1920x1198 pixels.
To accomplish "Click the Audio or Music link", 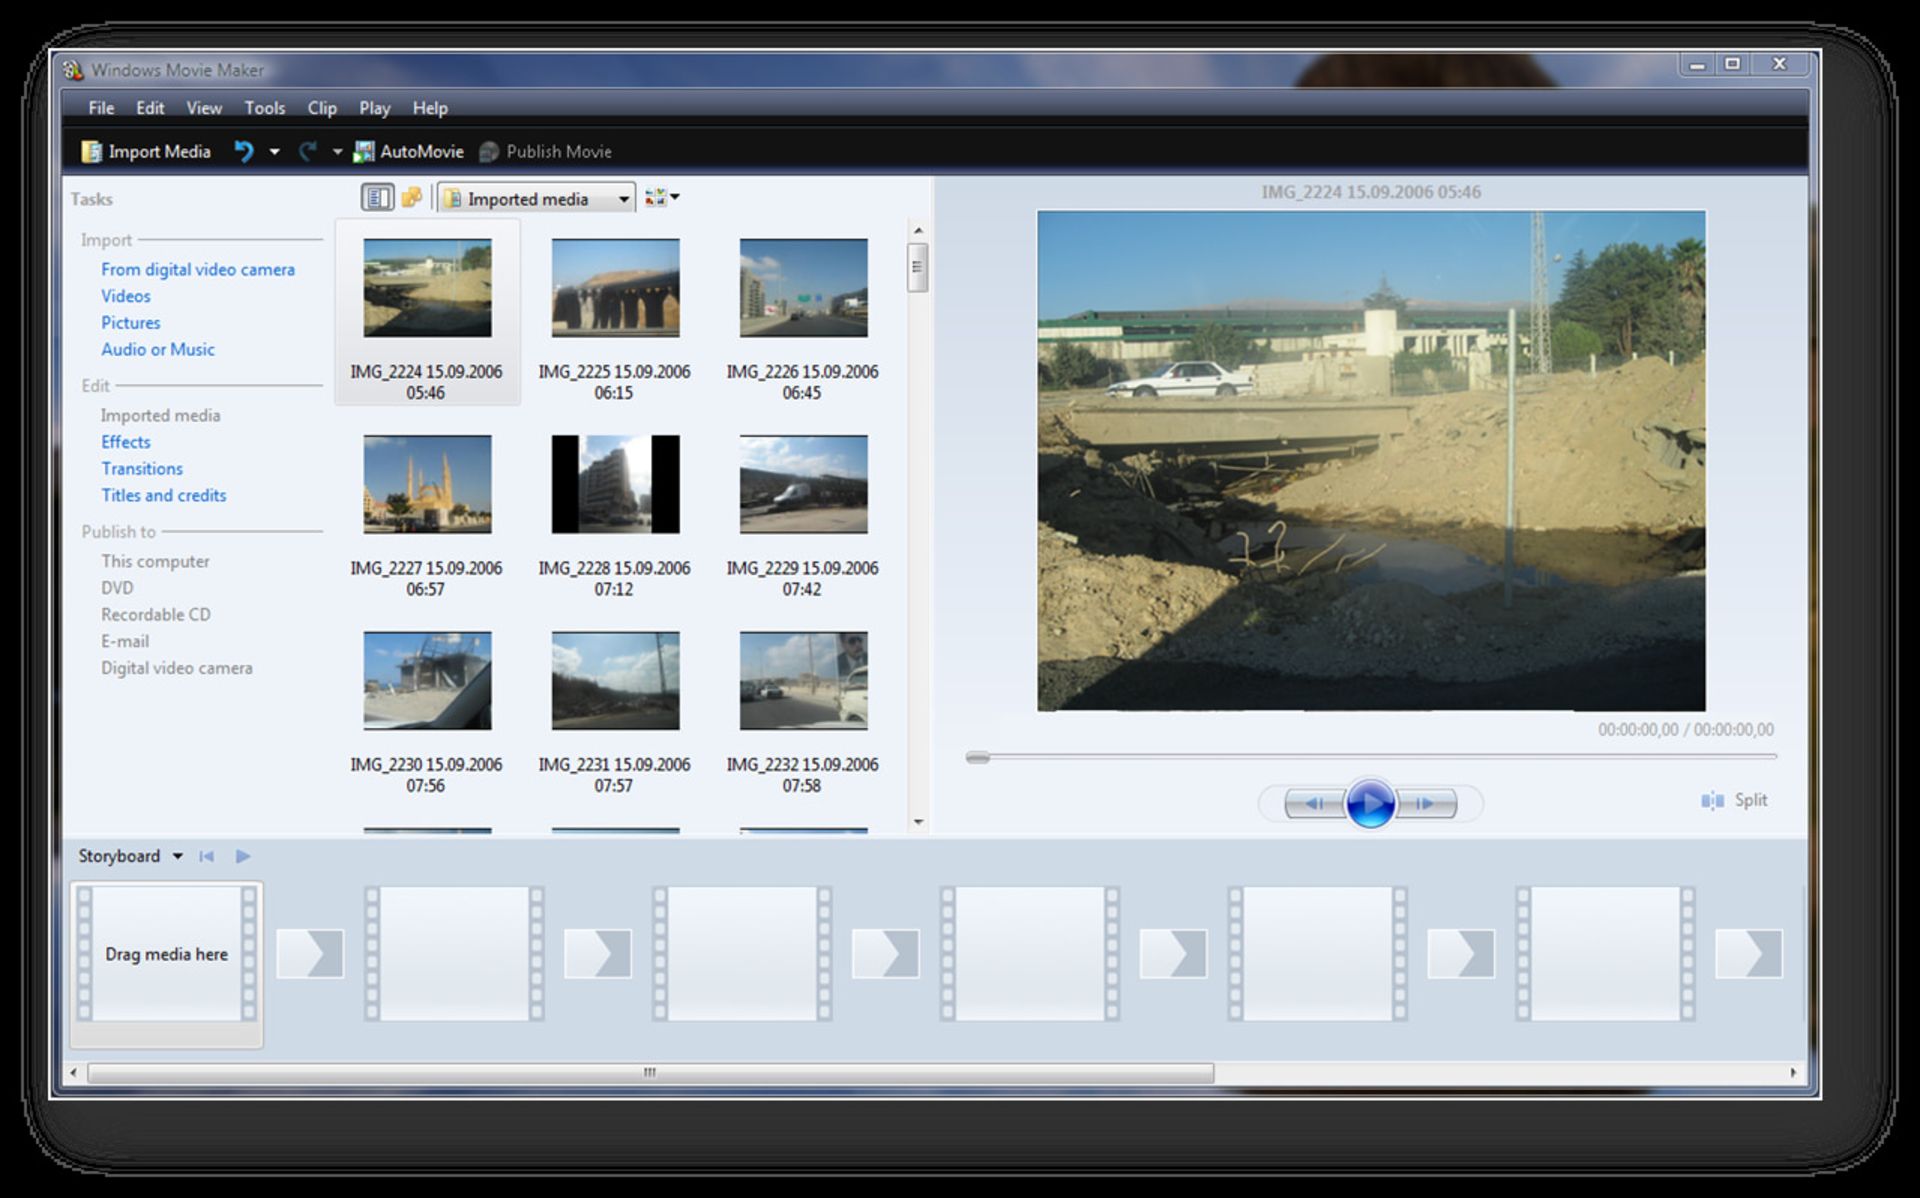I will point(158,349).
